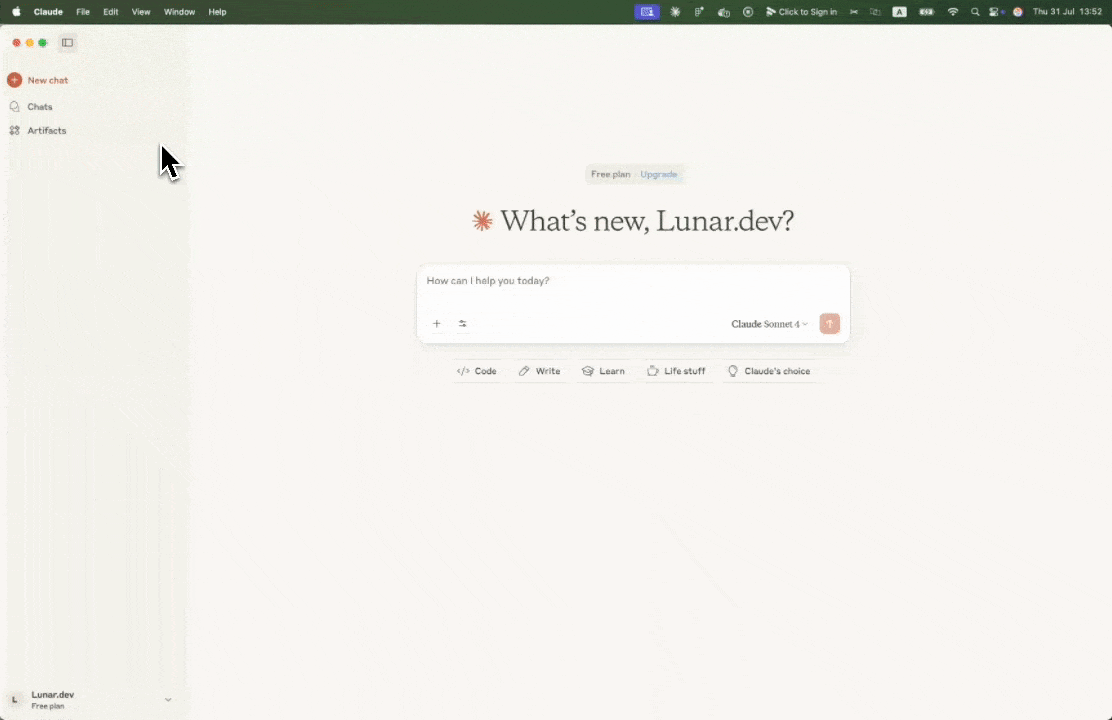Select the Write suggestion chip
The image size is (1112, 720).
click(x=539, y=371)
